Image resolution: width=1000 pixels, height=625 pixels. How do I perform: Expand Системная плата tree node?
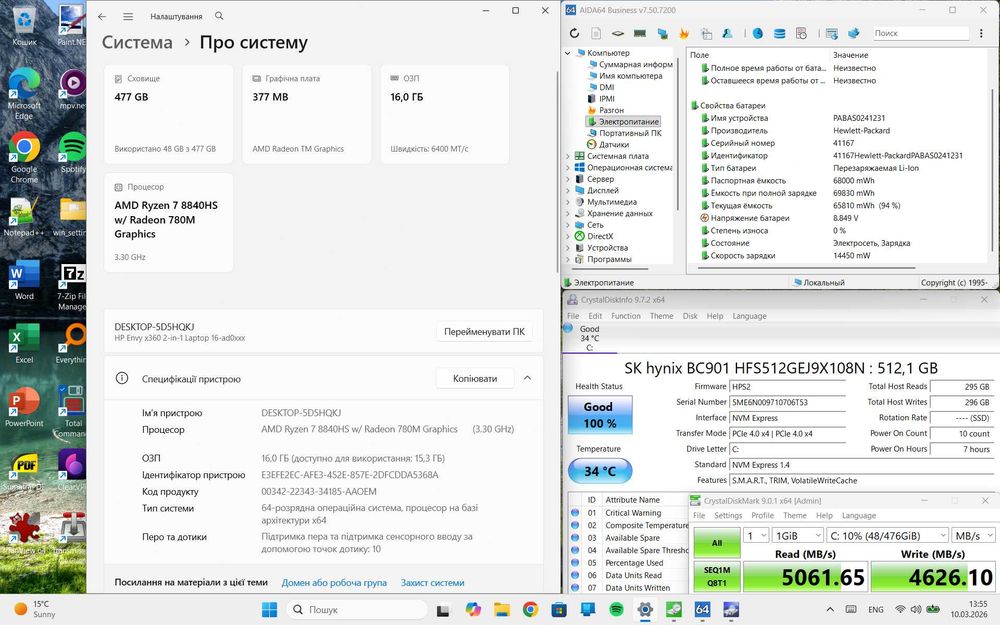[568, 156]
